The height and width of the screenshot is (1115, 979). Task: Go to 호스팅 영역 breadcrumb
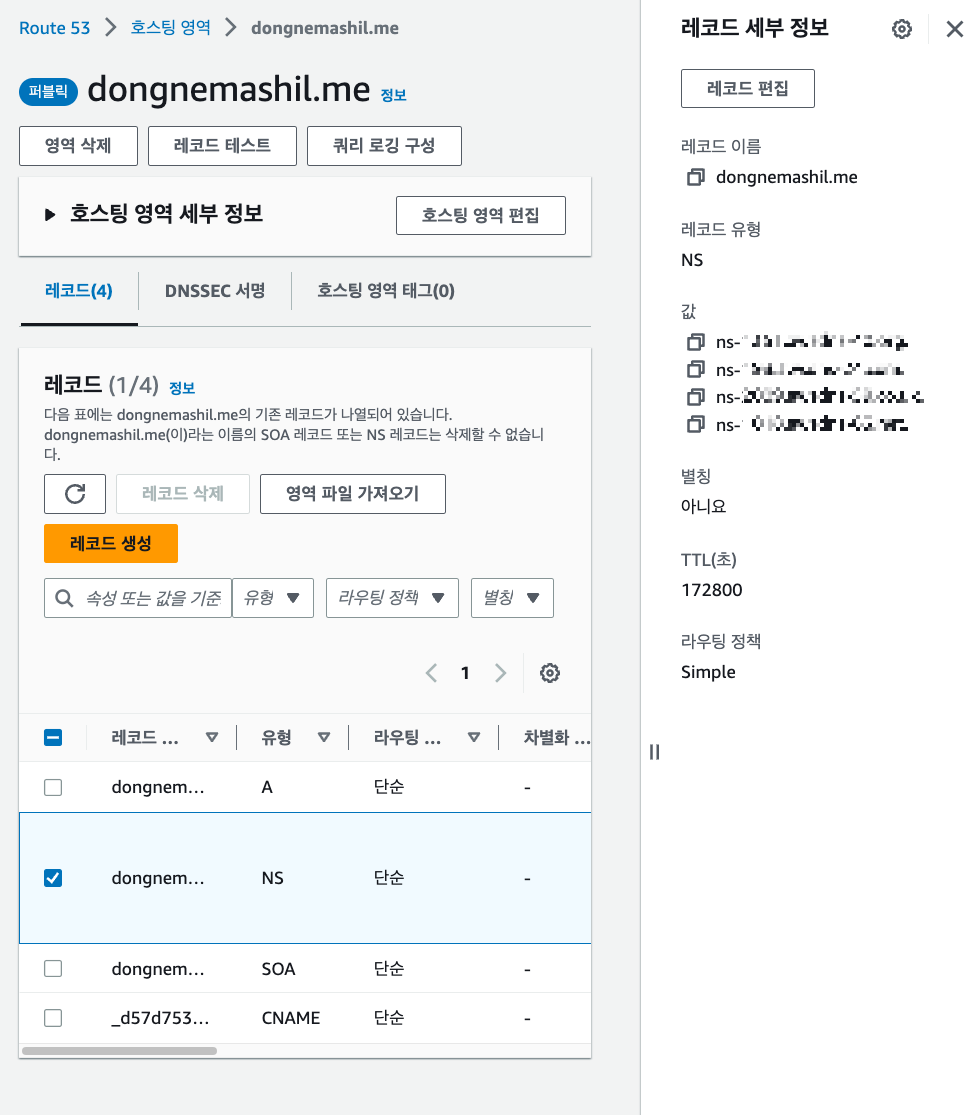tap(171, 28)
